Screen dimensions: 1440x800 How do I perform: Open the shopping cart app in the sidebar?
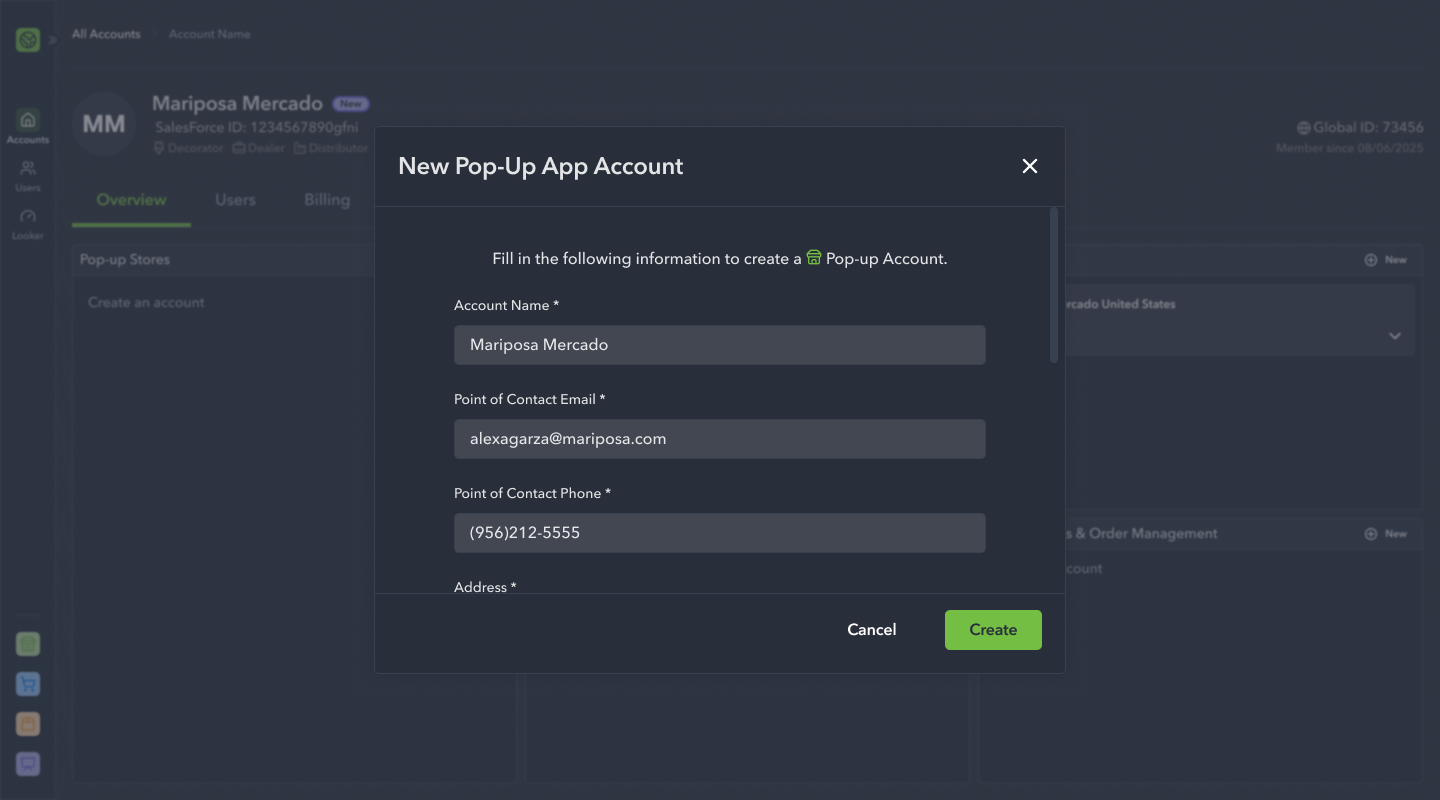27,684
